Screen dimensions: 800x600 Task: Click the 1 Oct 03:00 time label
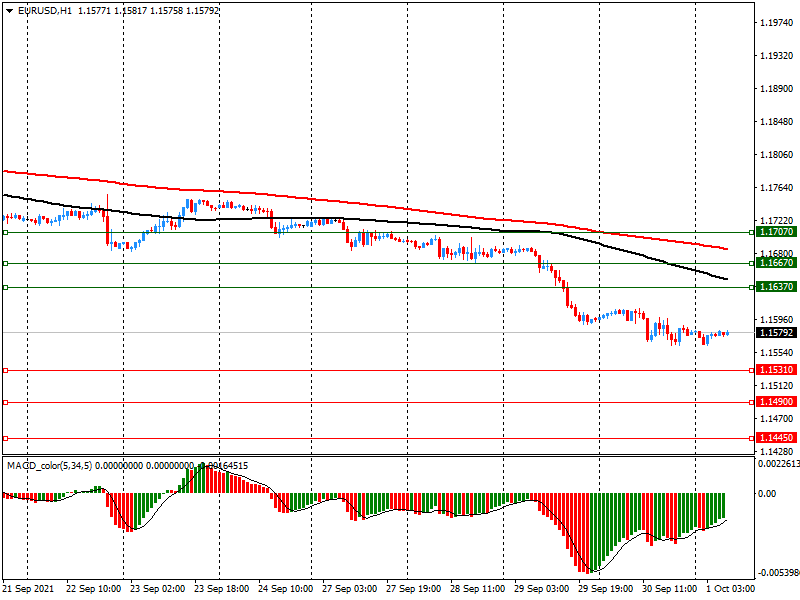click(731, 589)
